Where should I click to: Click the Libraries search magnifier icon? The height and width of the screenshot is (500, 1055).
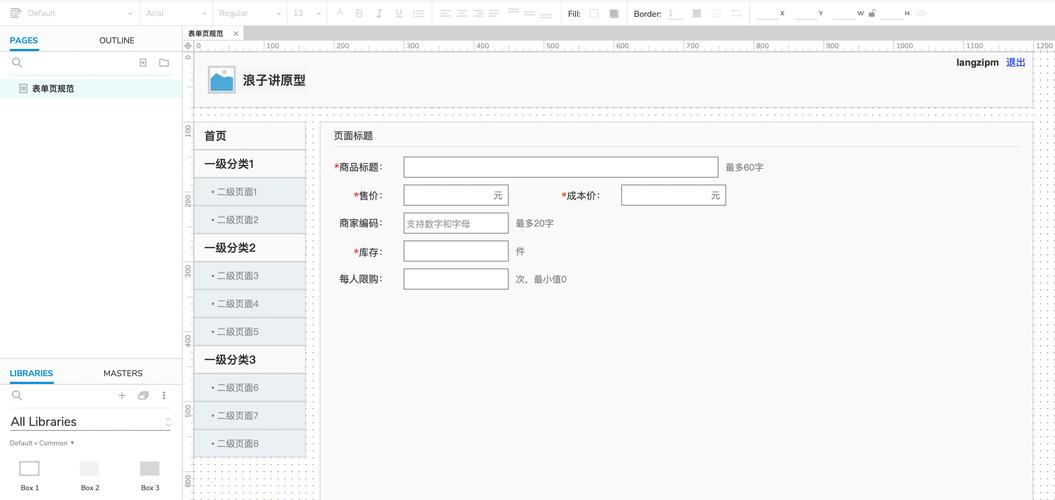tap(17, 395)
